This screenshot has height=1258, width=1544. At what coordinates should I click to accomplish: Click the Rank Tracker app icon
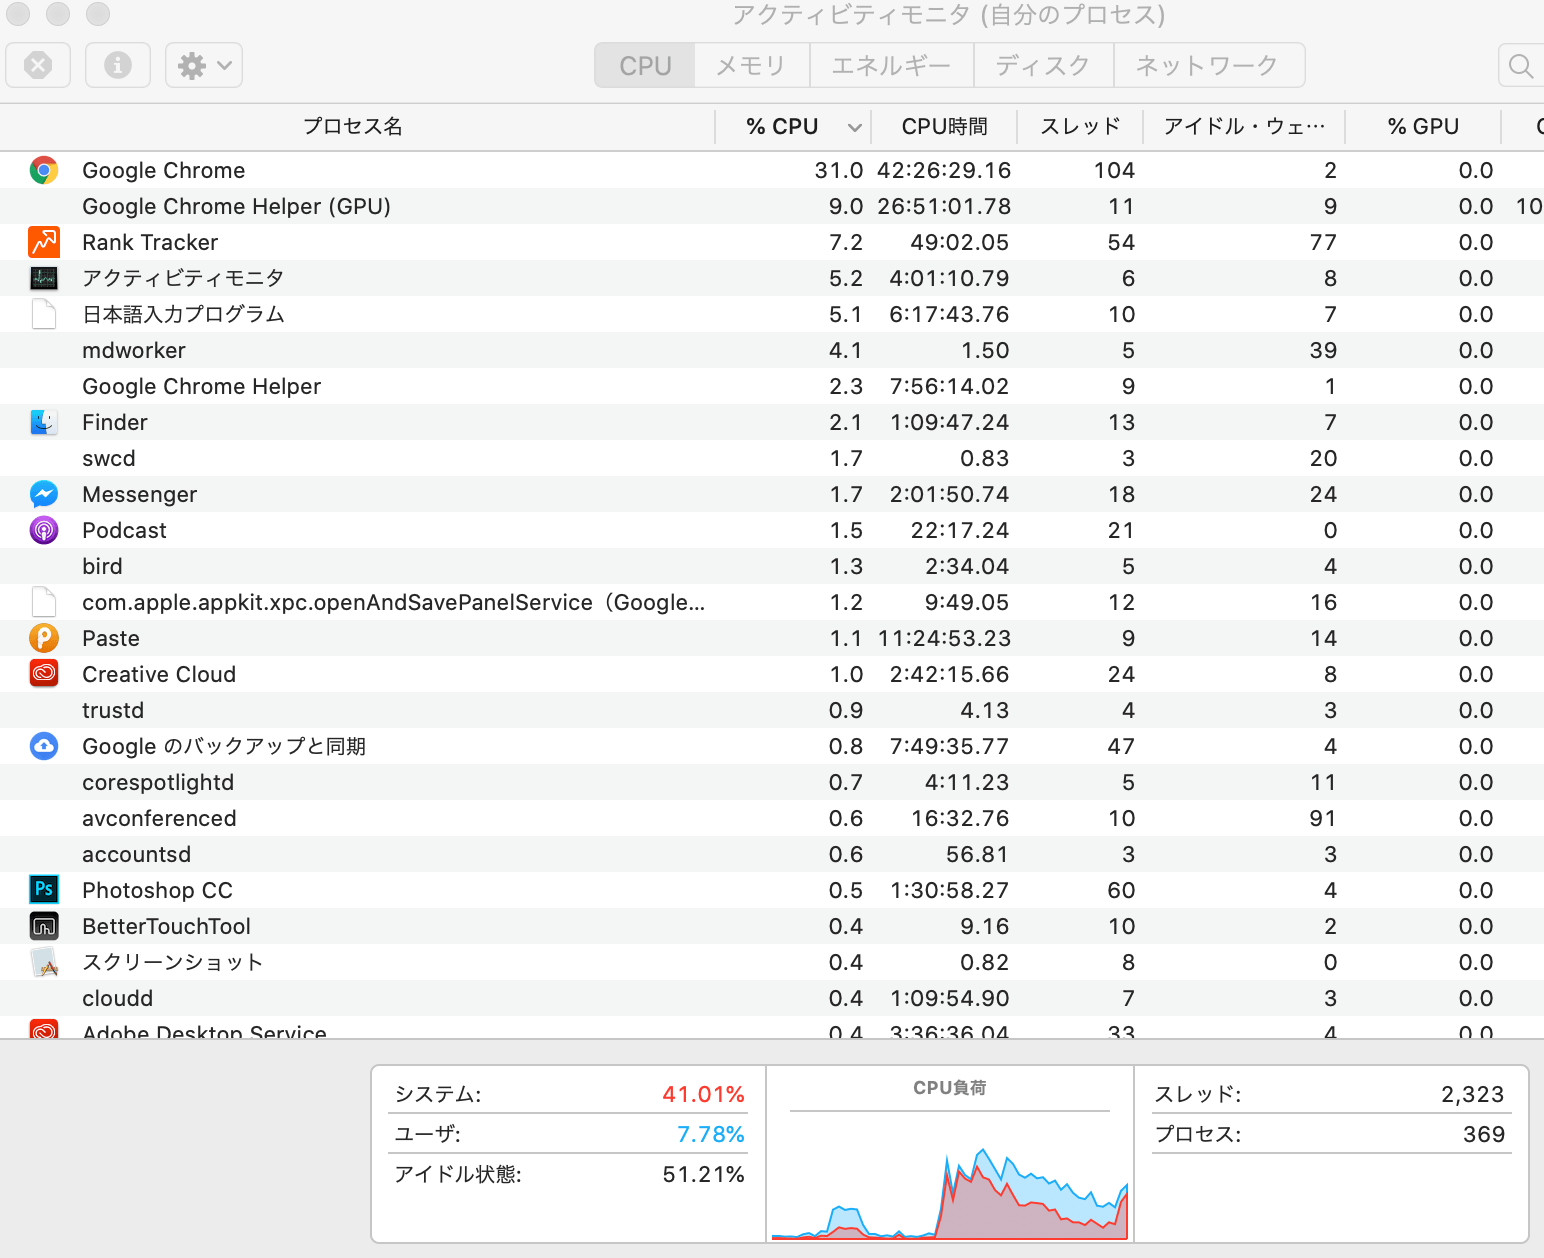click(44, 242)
